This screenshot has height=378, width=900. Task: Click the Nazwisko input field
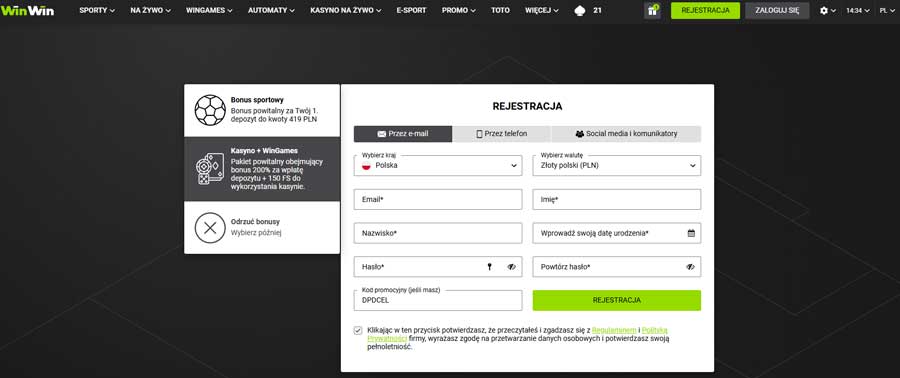click(438, 233)
